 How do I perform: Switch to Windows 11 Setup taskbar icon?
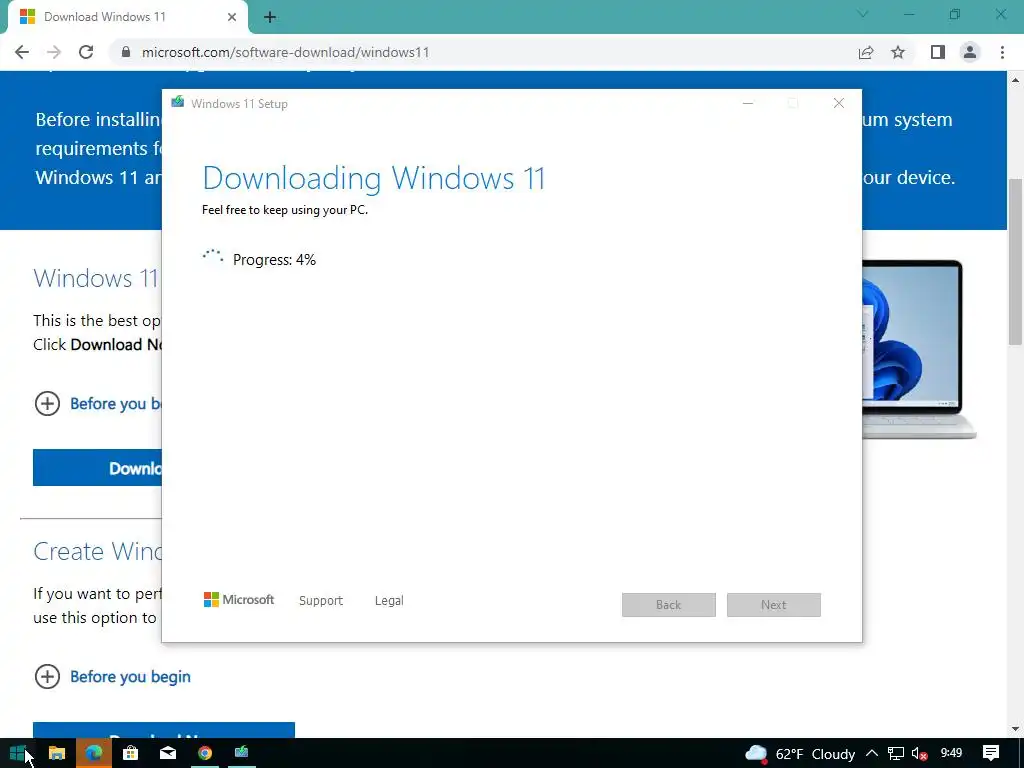242,753
